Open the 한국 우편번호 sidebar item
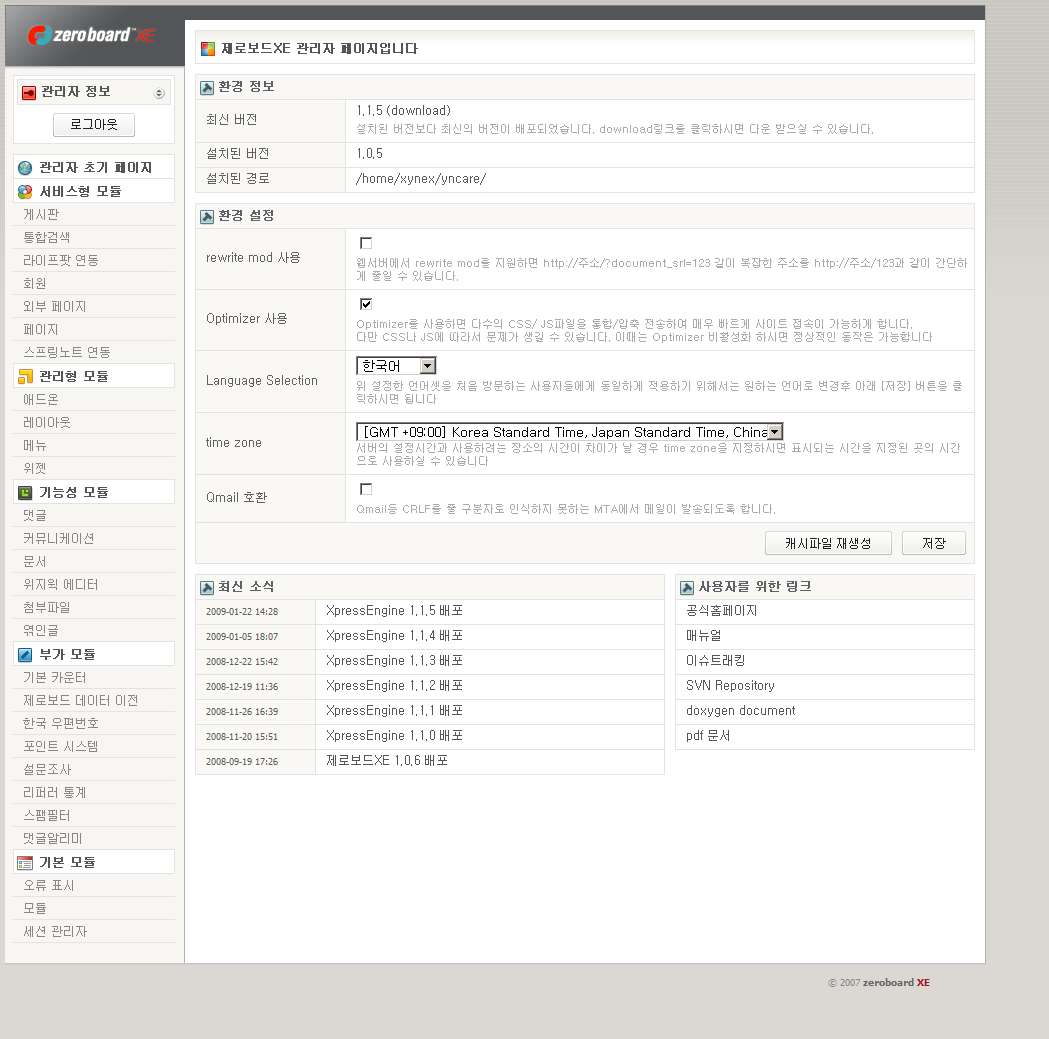The width and height of the screenshot is (1049, 1039). pos(61,724)
